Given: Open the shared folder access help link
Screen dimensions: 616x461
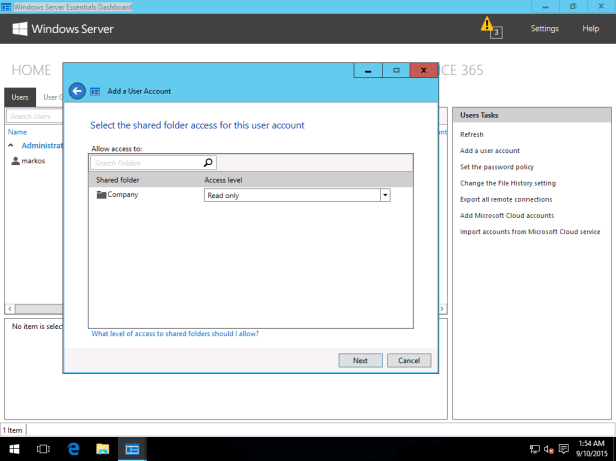Looking at the screenshot, I should click(x=175, y=334).
